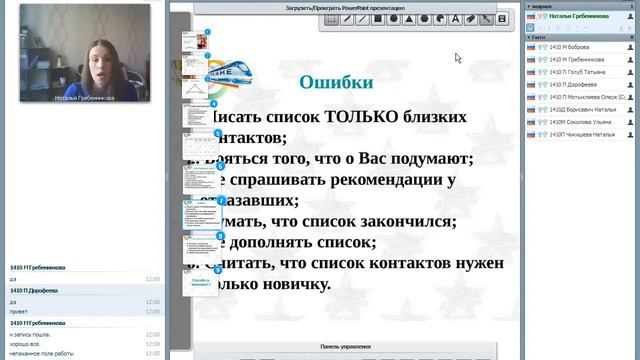Click the user icon beside 1410Д Борисевич Наталья
The height and width of the screenshot is (360, 640).
tap(630, 110)
